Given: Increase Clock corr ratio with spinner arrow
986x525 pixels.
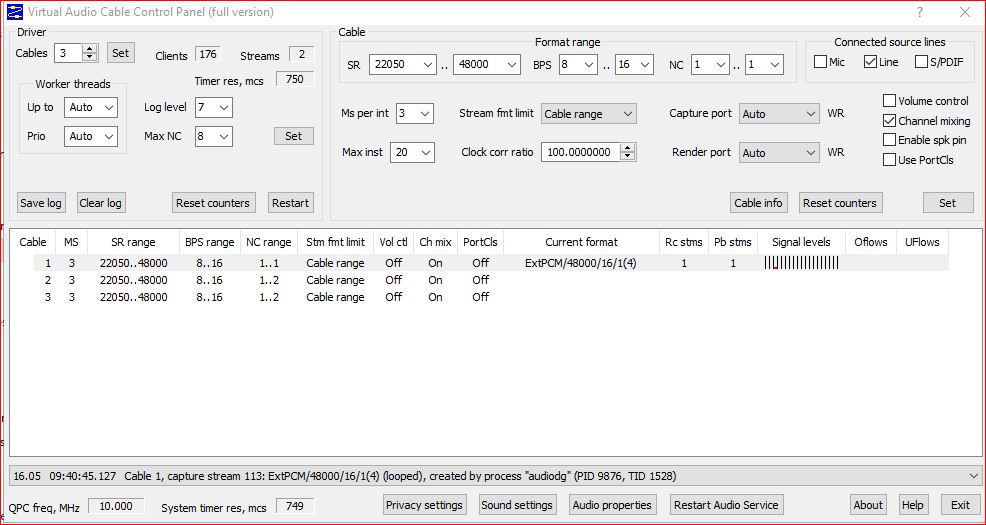Looking at the screenshot, I should [x=627, y=148].
